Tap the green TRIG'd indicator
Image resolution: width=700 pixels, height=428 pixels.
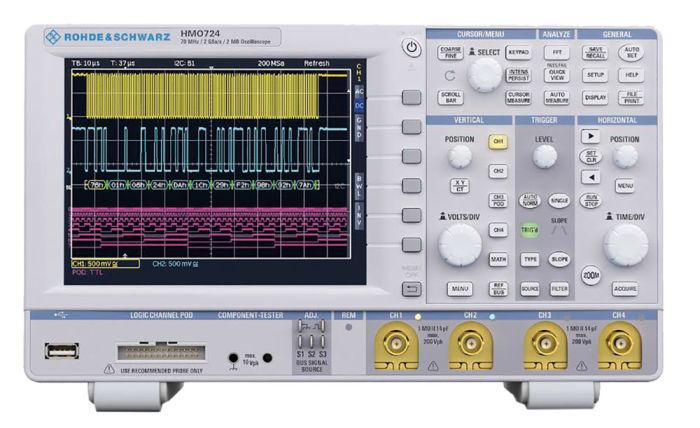pos(529,230)
